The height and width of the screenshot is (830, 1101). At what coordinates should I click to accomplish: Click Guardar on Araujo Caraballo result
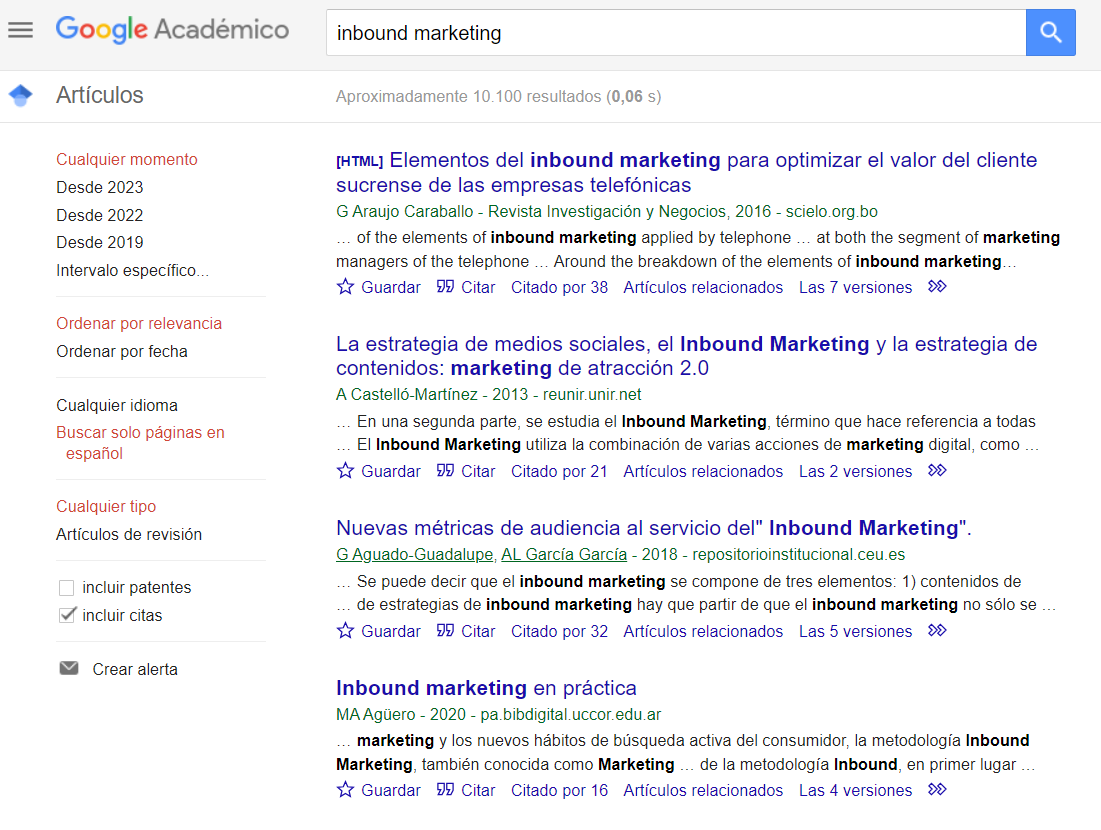coord(390,287)
